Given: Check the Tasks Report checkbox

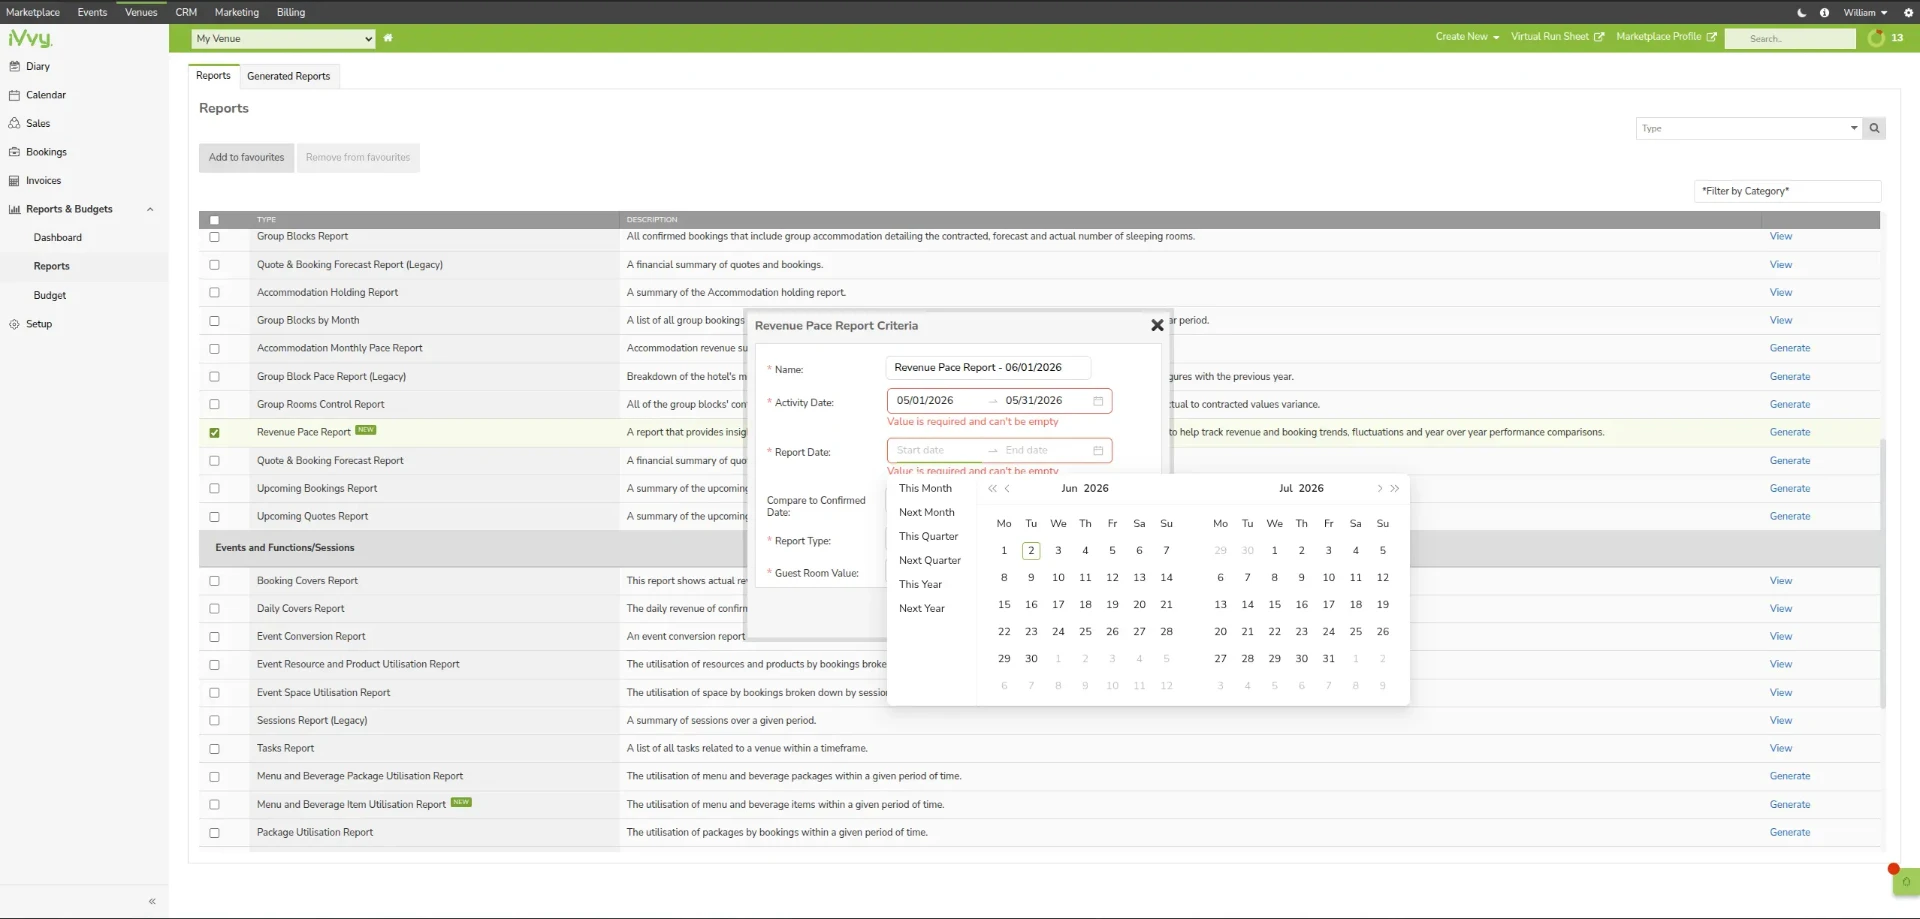Looking at the screenshot, I should 214,749.
